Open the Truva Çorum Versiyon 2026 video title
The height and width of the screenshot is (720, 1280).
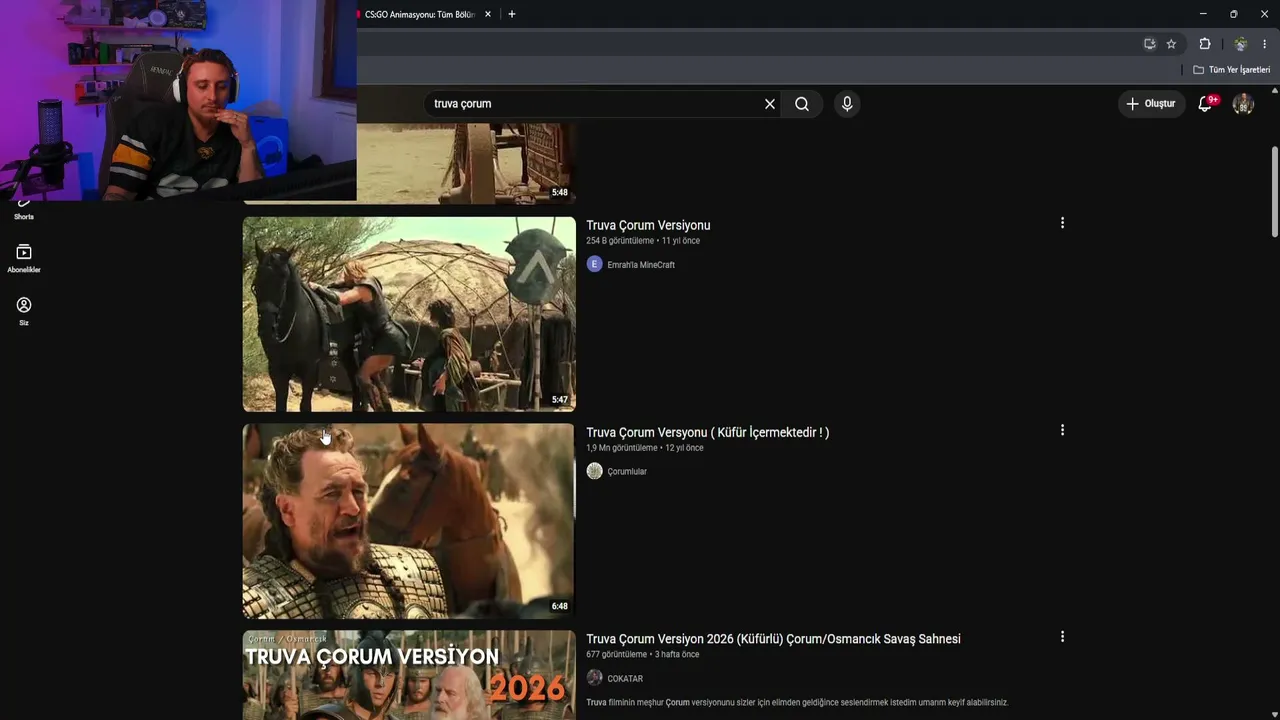773,639
